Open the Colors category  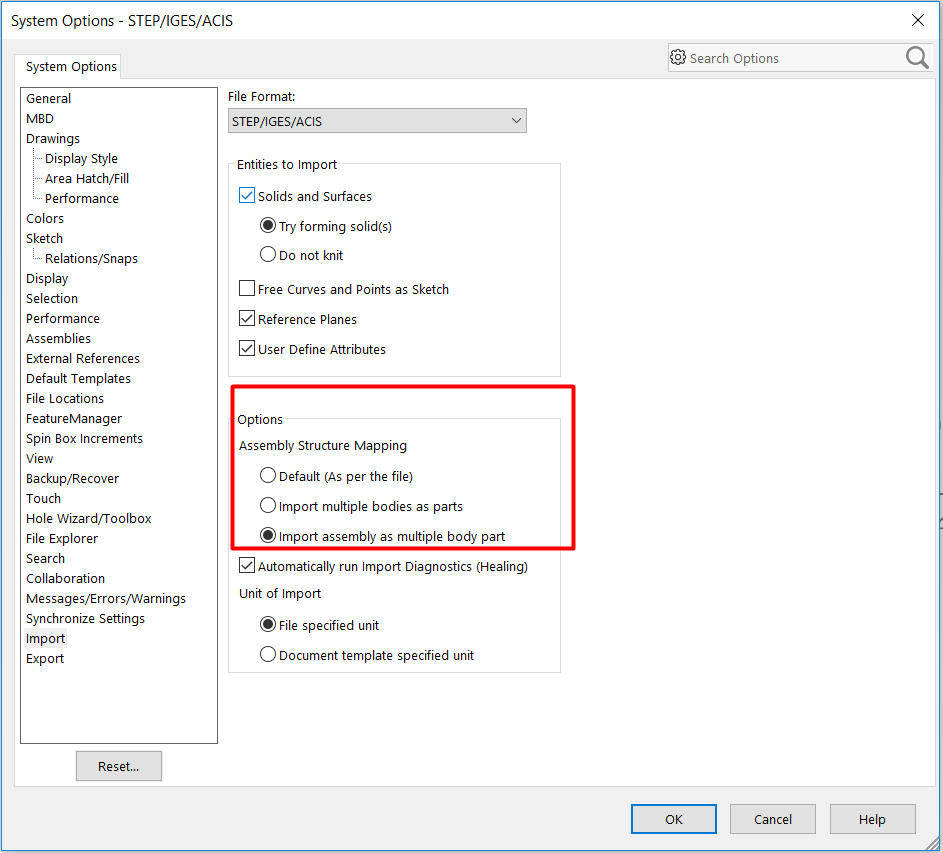(45, 218)
